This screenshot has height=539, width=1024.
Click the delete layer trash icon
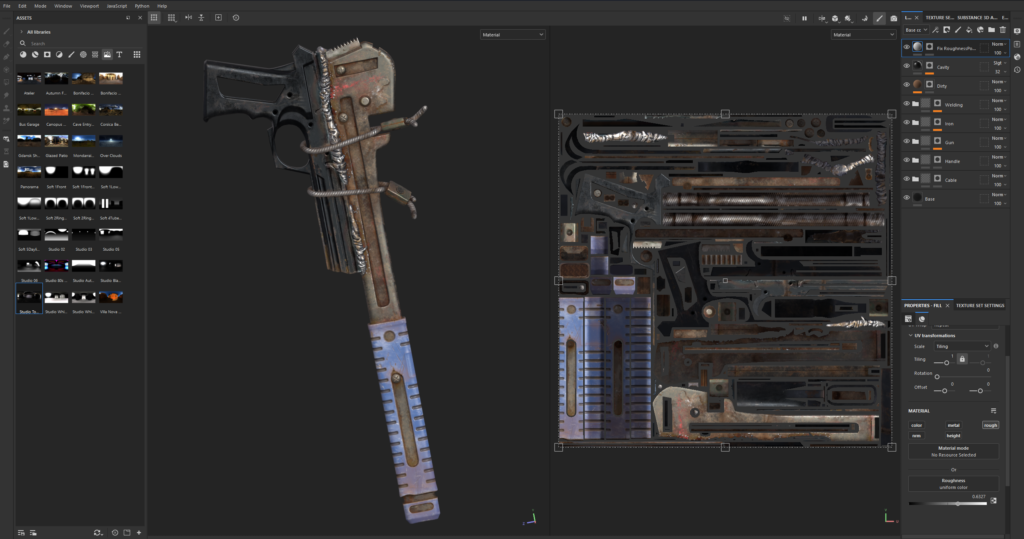point(1003,30)
